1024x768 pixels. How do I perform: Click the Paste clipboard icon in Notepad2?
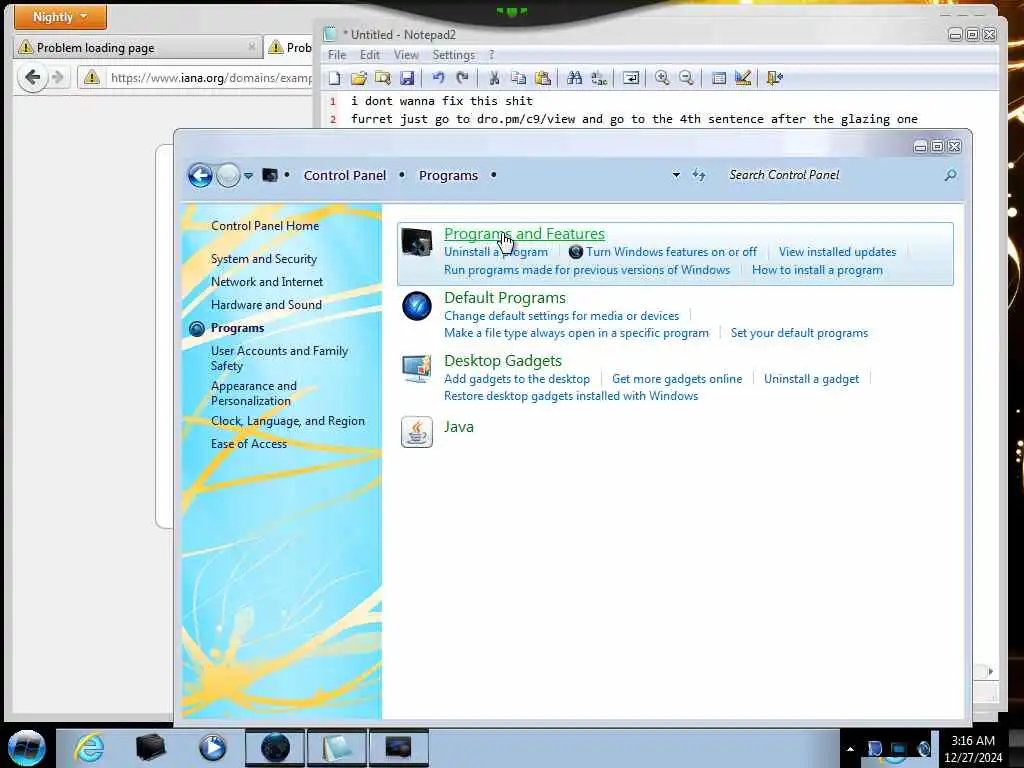click(x=543, y=78)
